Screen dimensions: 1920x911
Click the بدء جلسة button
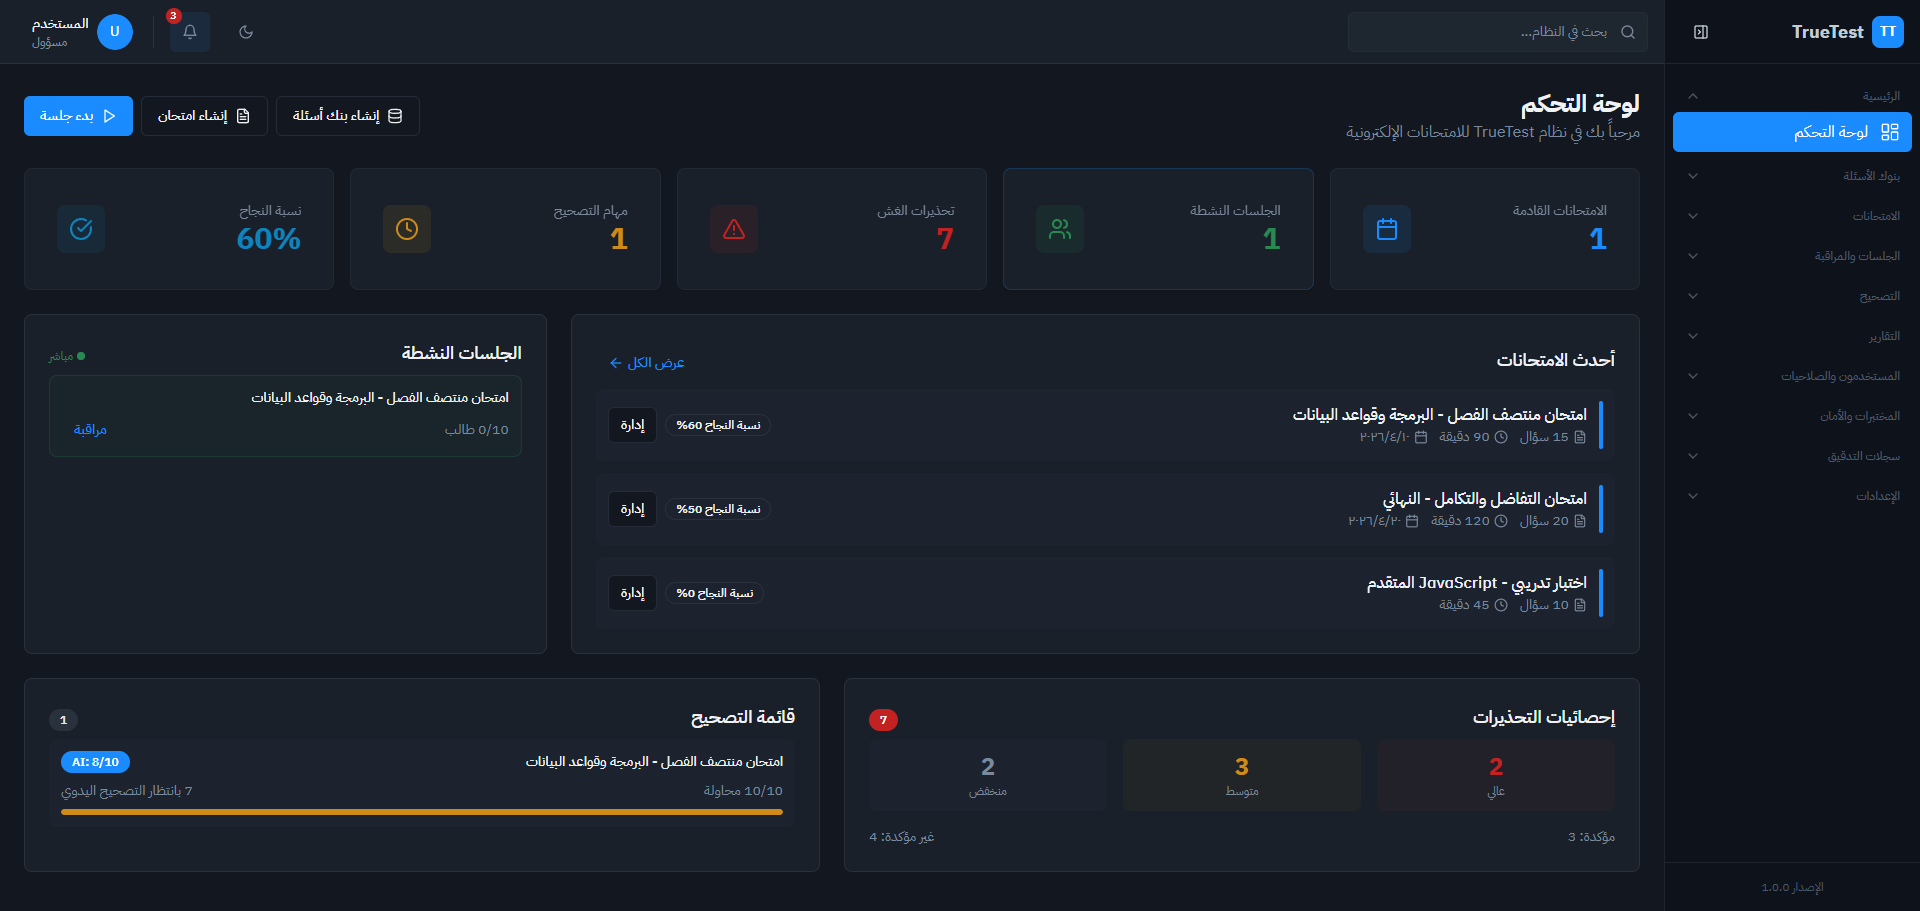point(78,116)
